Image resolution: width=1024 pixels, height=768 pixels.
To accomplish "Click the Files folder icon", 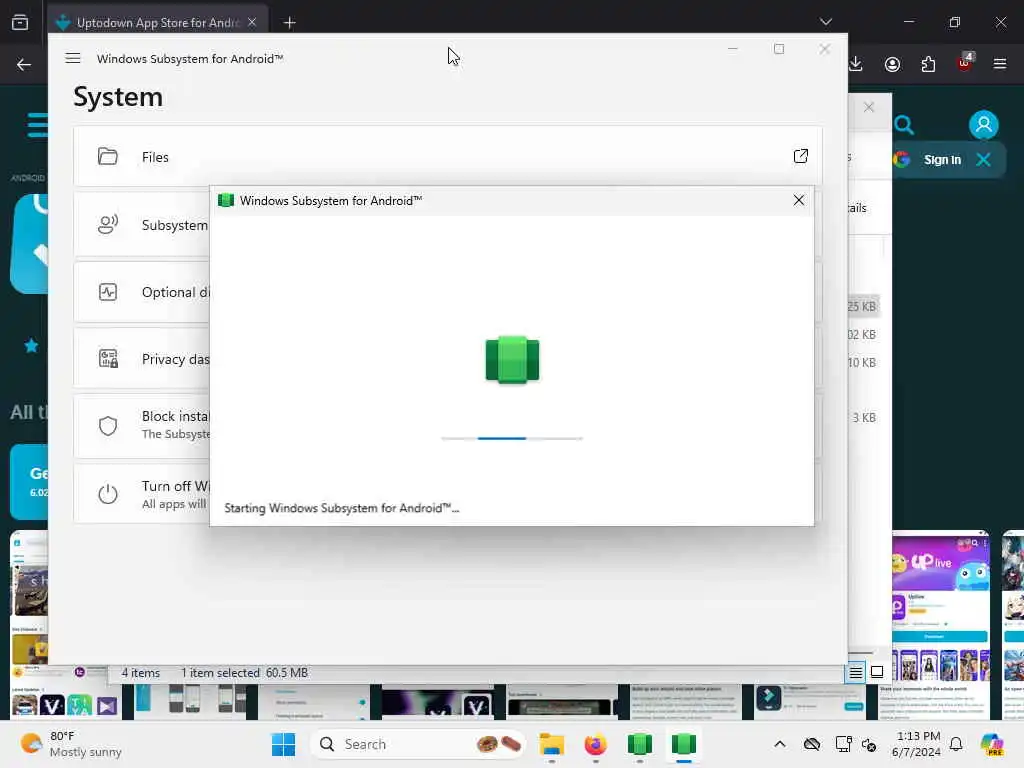I will tap(108, 157).
